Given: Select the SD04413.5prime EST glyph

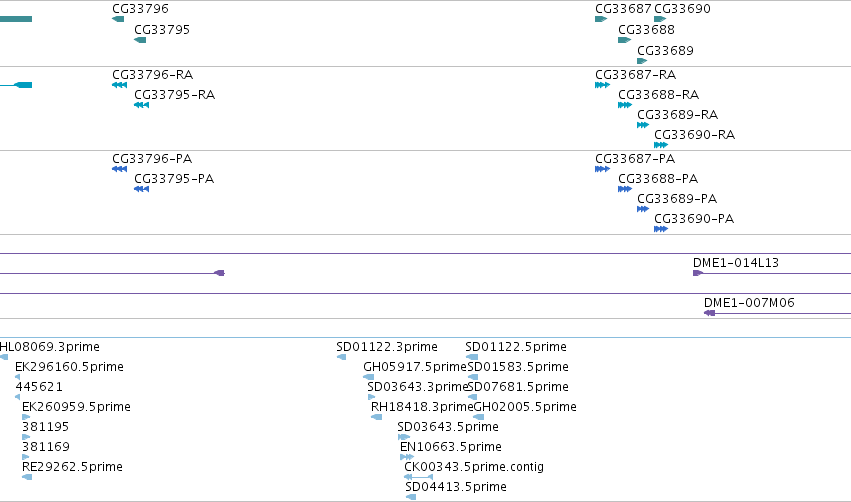Looking at the screenshot, I should tap(411, 497).
